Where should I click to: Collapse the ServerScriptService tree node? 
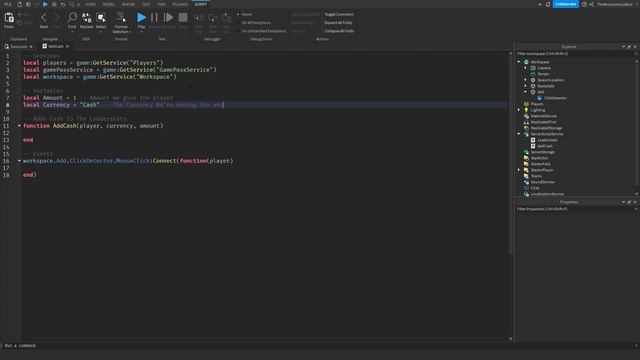pyautogui.click(x=519, y=134)
